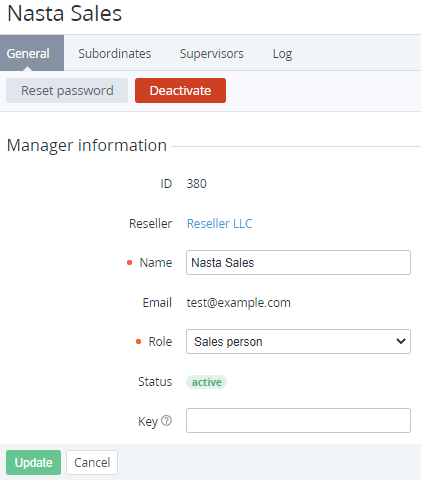Screen dimensions: 421x482
Task: Click the Key help question mark icon
Action: pos(166,421)
